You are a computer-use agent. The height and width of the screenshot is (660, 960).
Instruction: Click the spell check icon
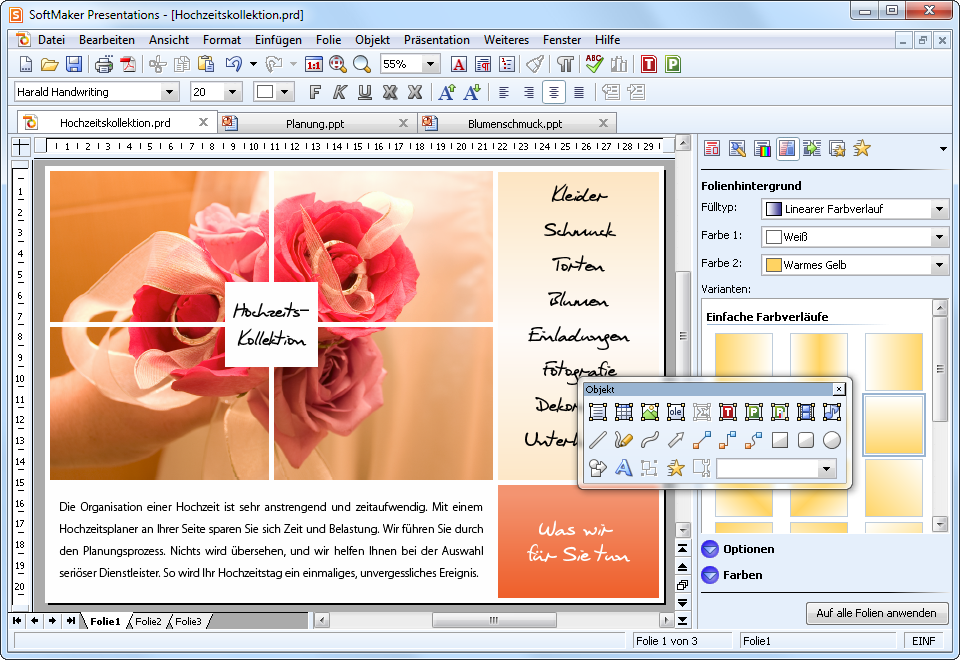click(594, 64)
